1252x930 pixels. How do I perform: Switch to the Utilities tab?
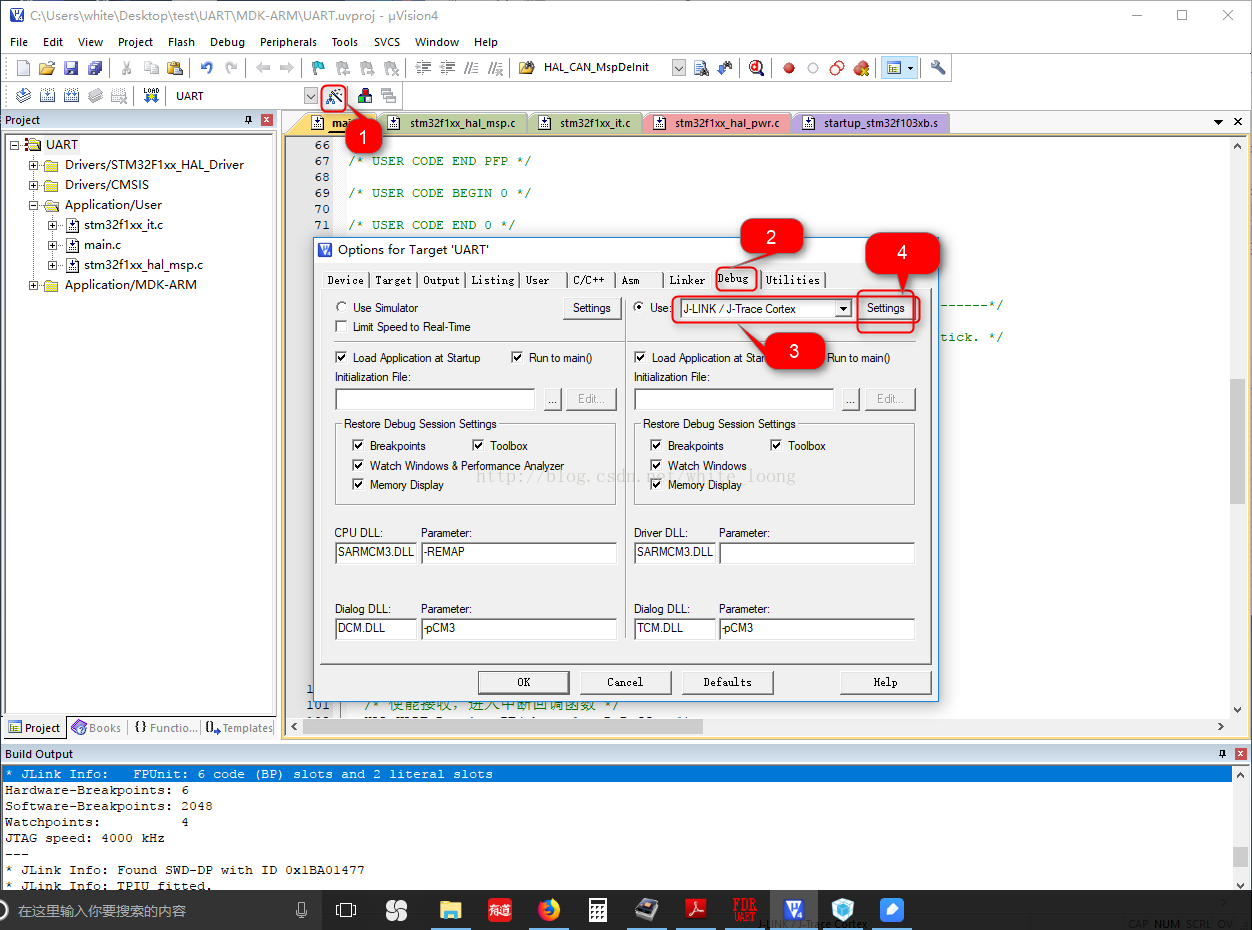[792, 280]
